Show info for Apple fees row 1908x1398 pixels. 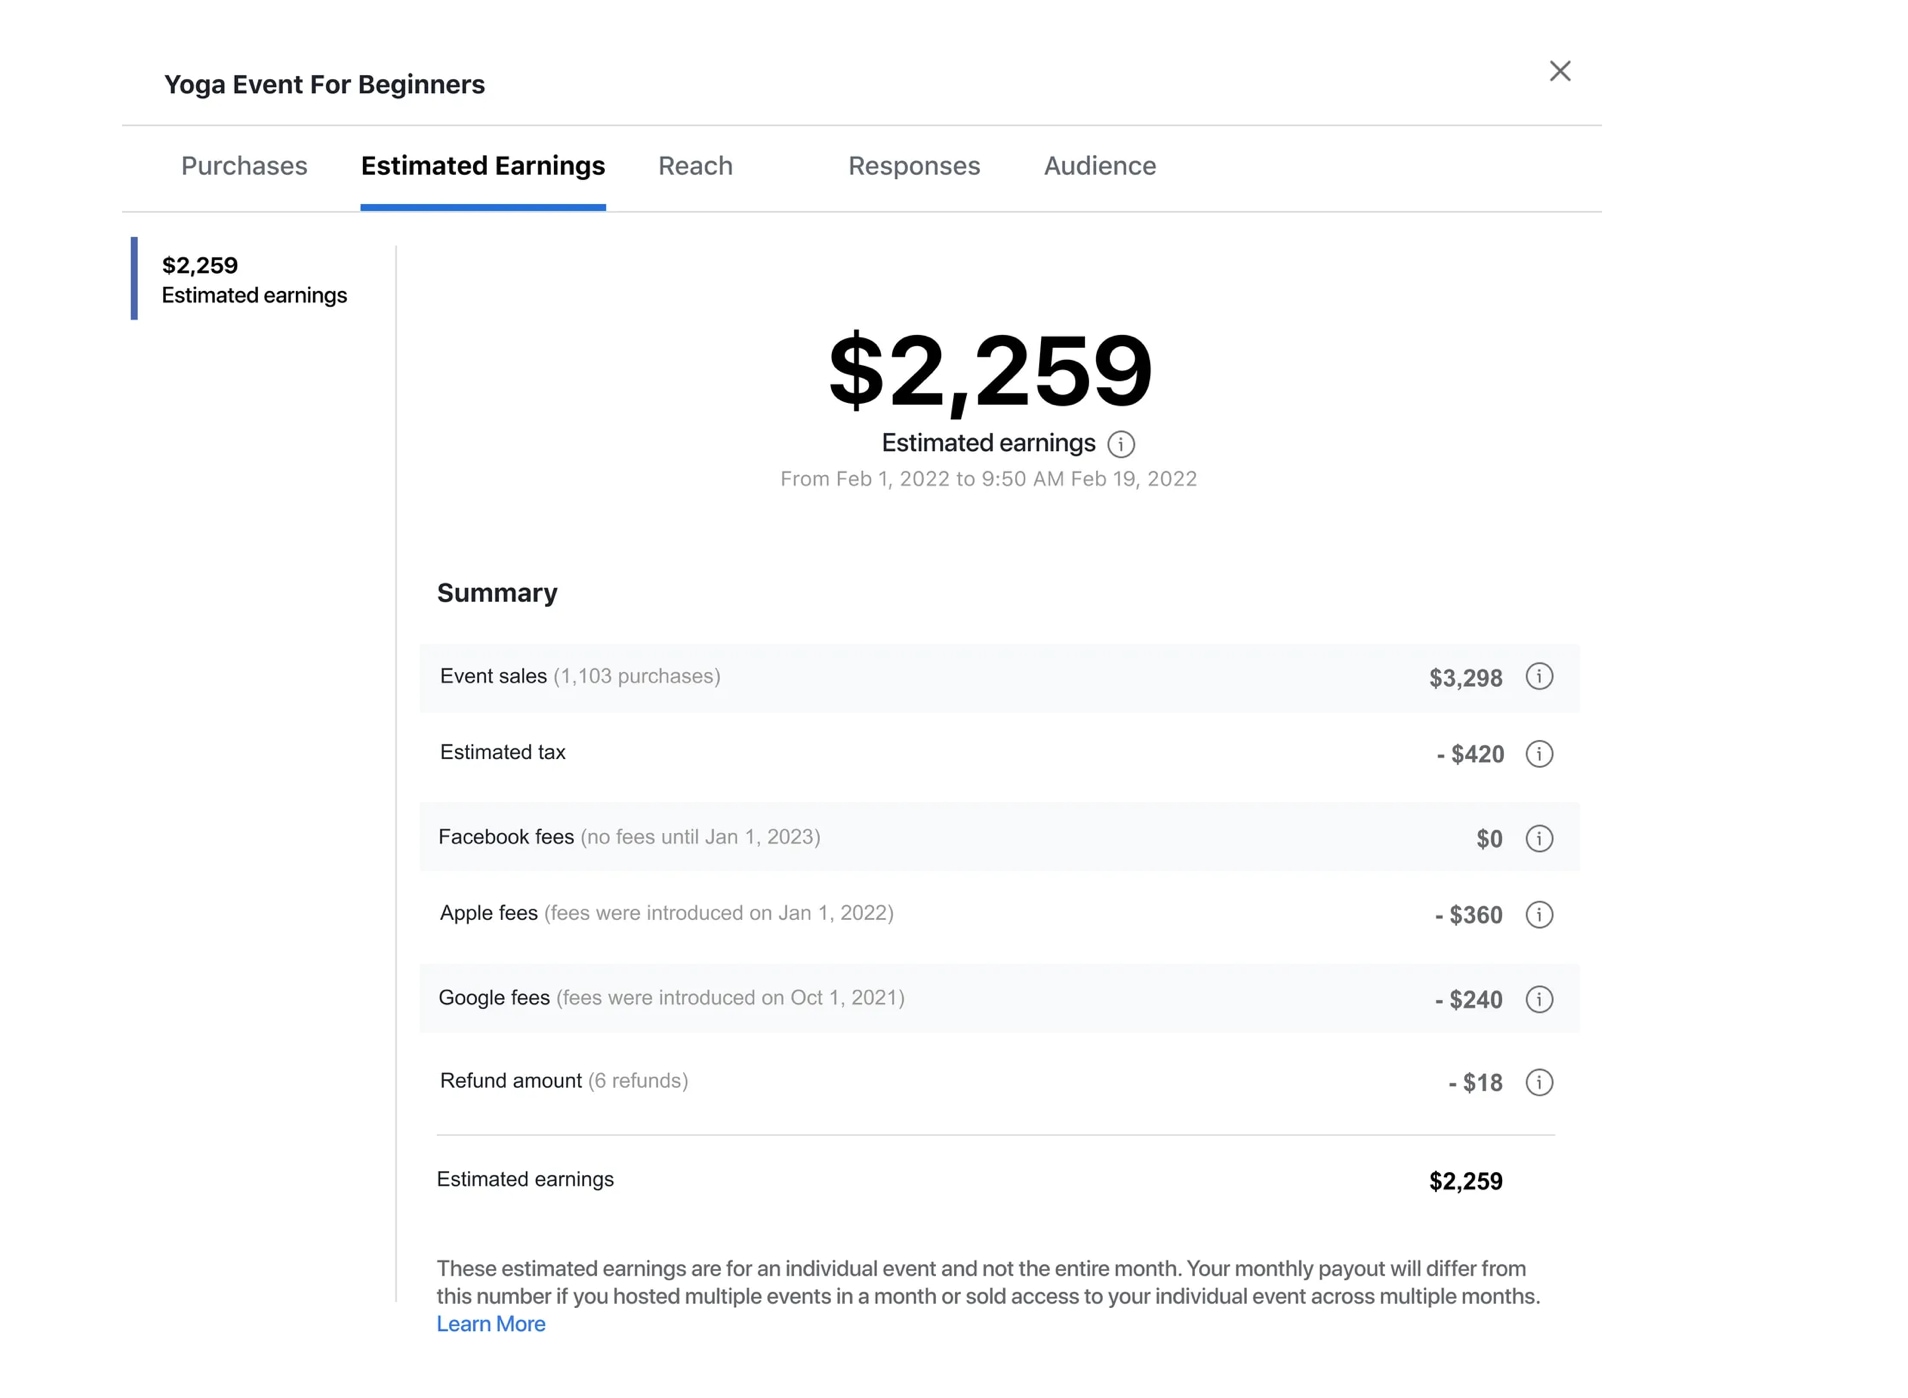click(1539, 915)
